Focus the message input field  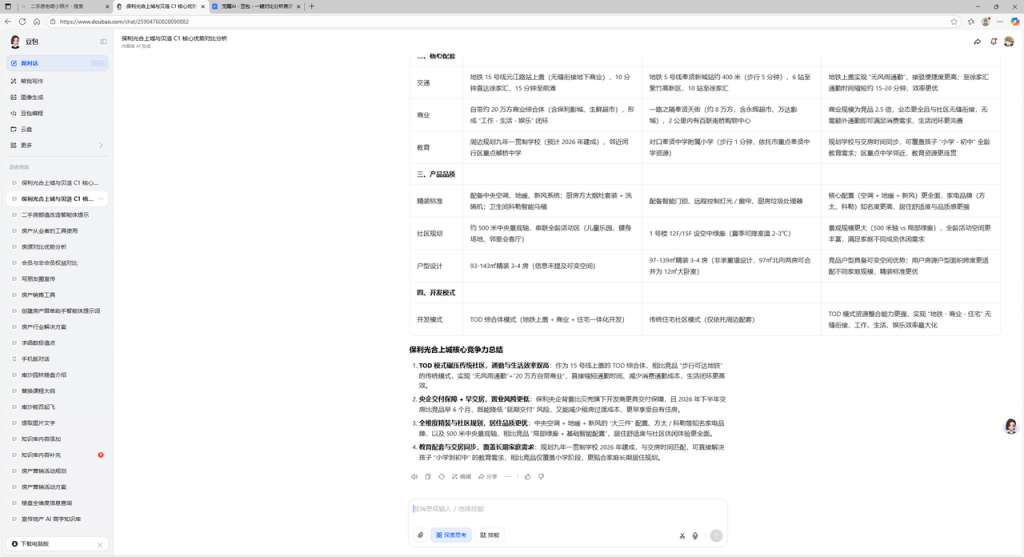(x=568, y=509)
